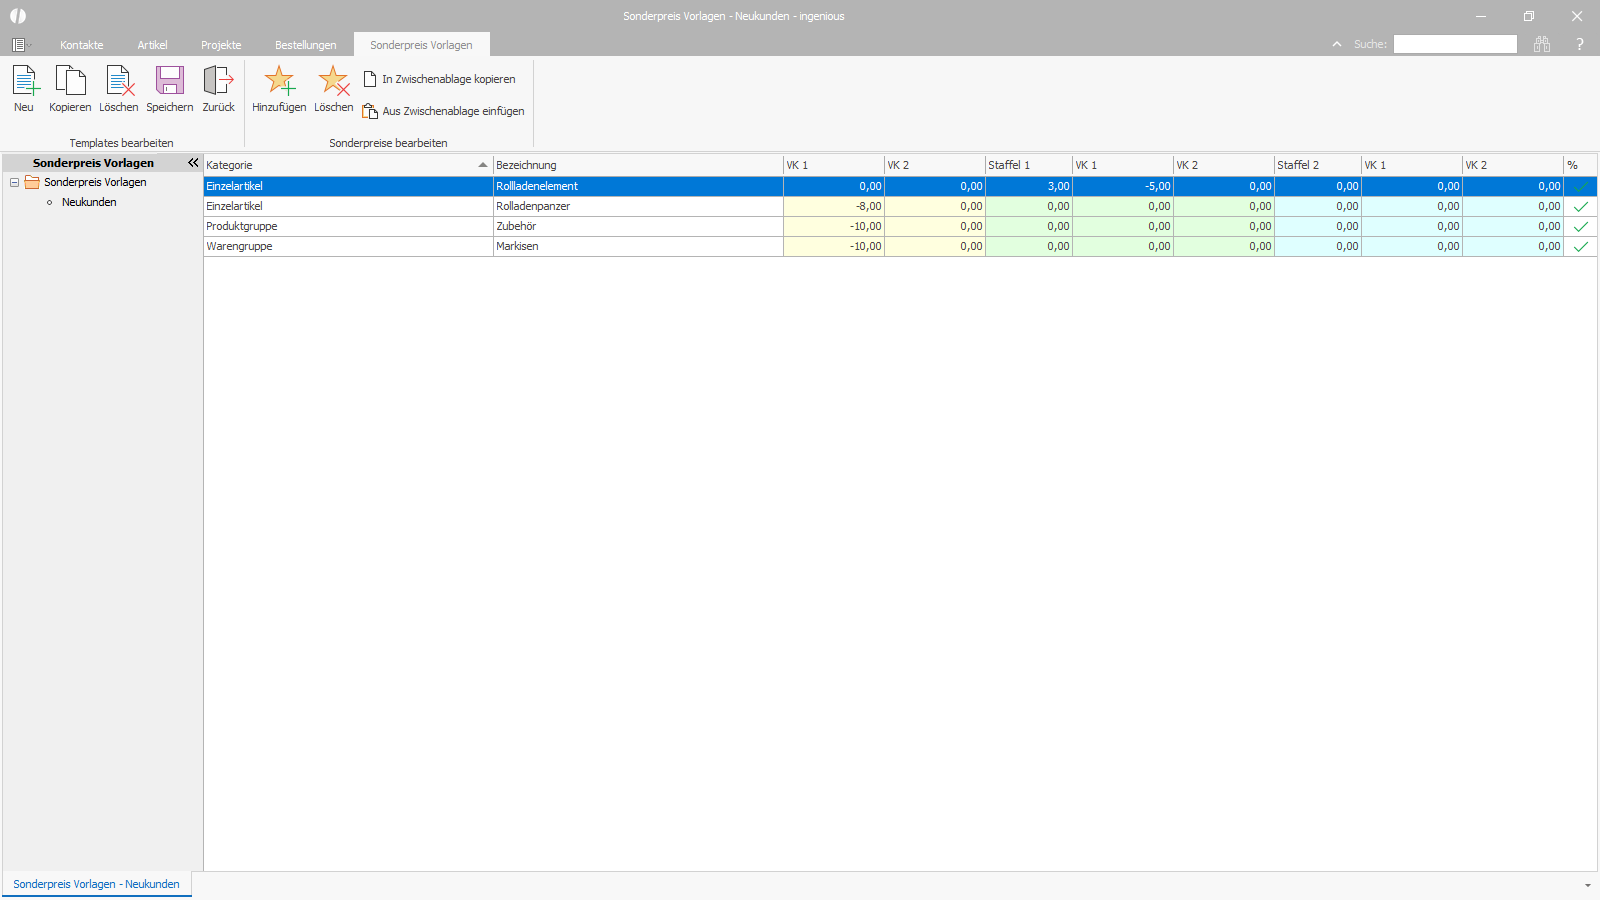Click the Warengruppe category cell
1600x900 pixels.
click(348, 246)
